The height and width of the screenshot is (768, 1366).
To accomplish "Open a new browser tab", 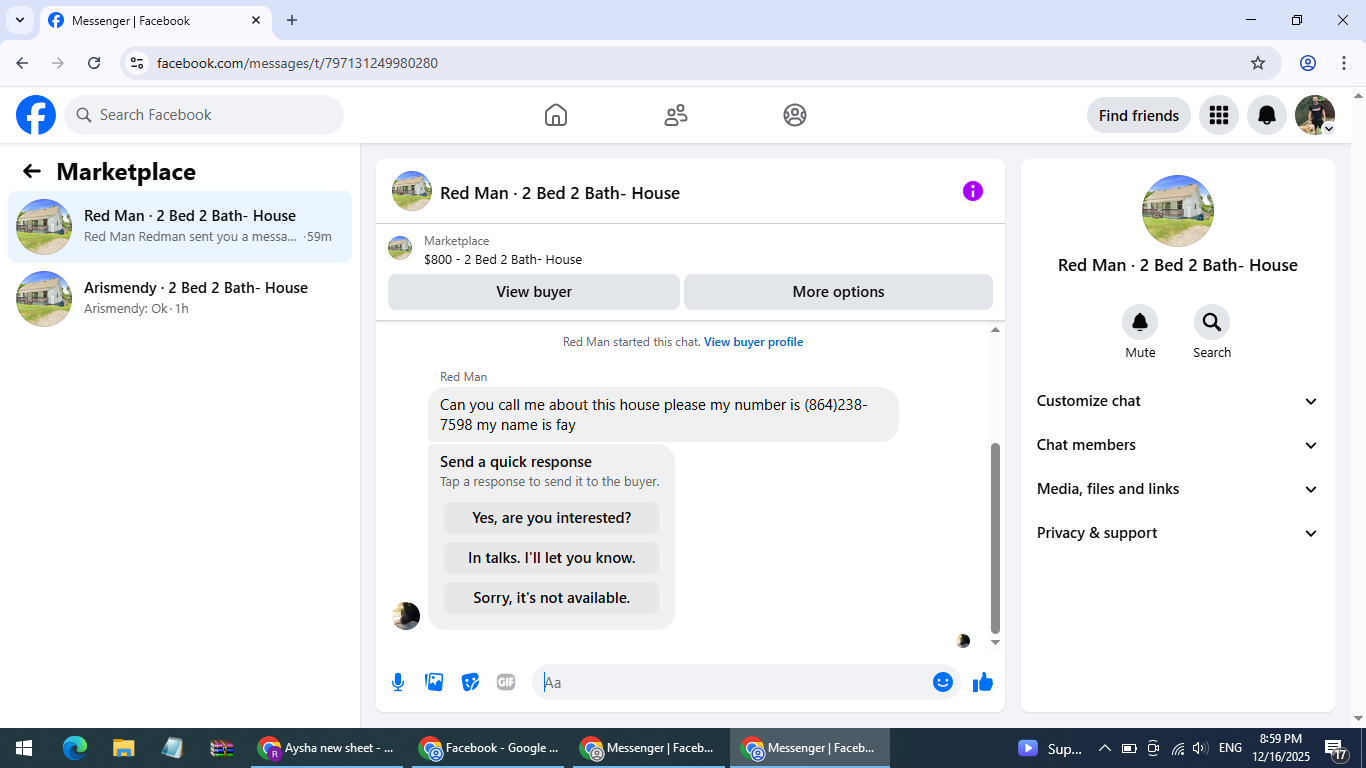I will pyautogui.click(x=292, y=20).
